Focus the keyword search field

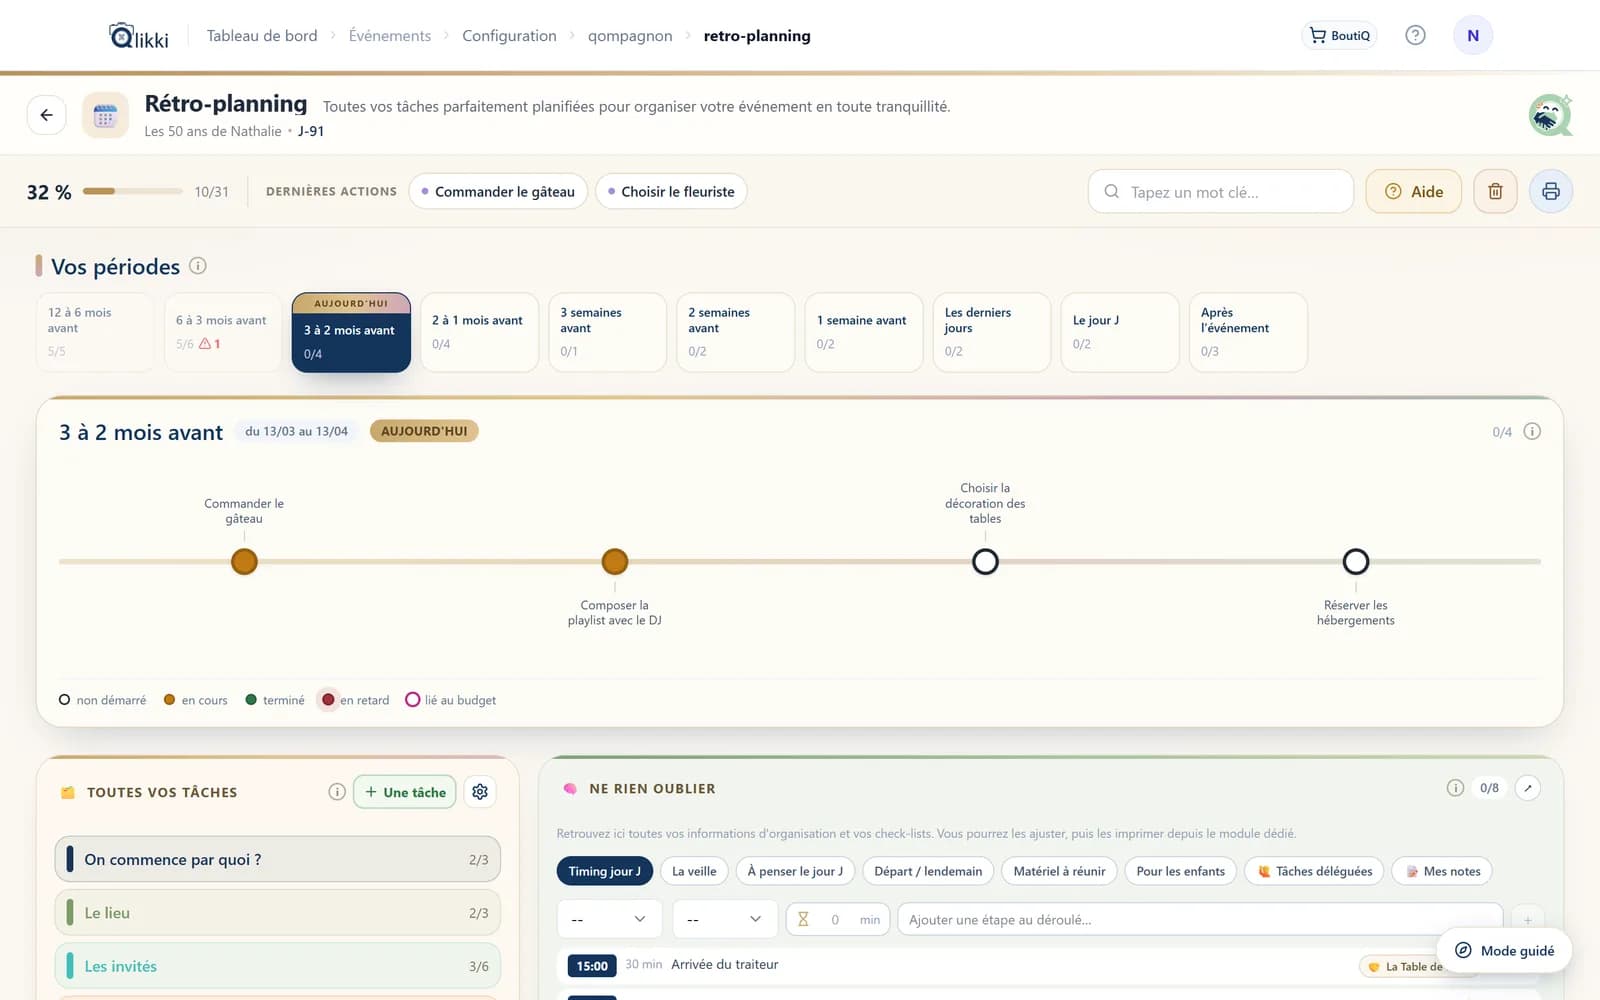pos(1220,191)
